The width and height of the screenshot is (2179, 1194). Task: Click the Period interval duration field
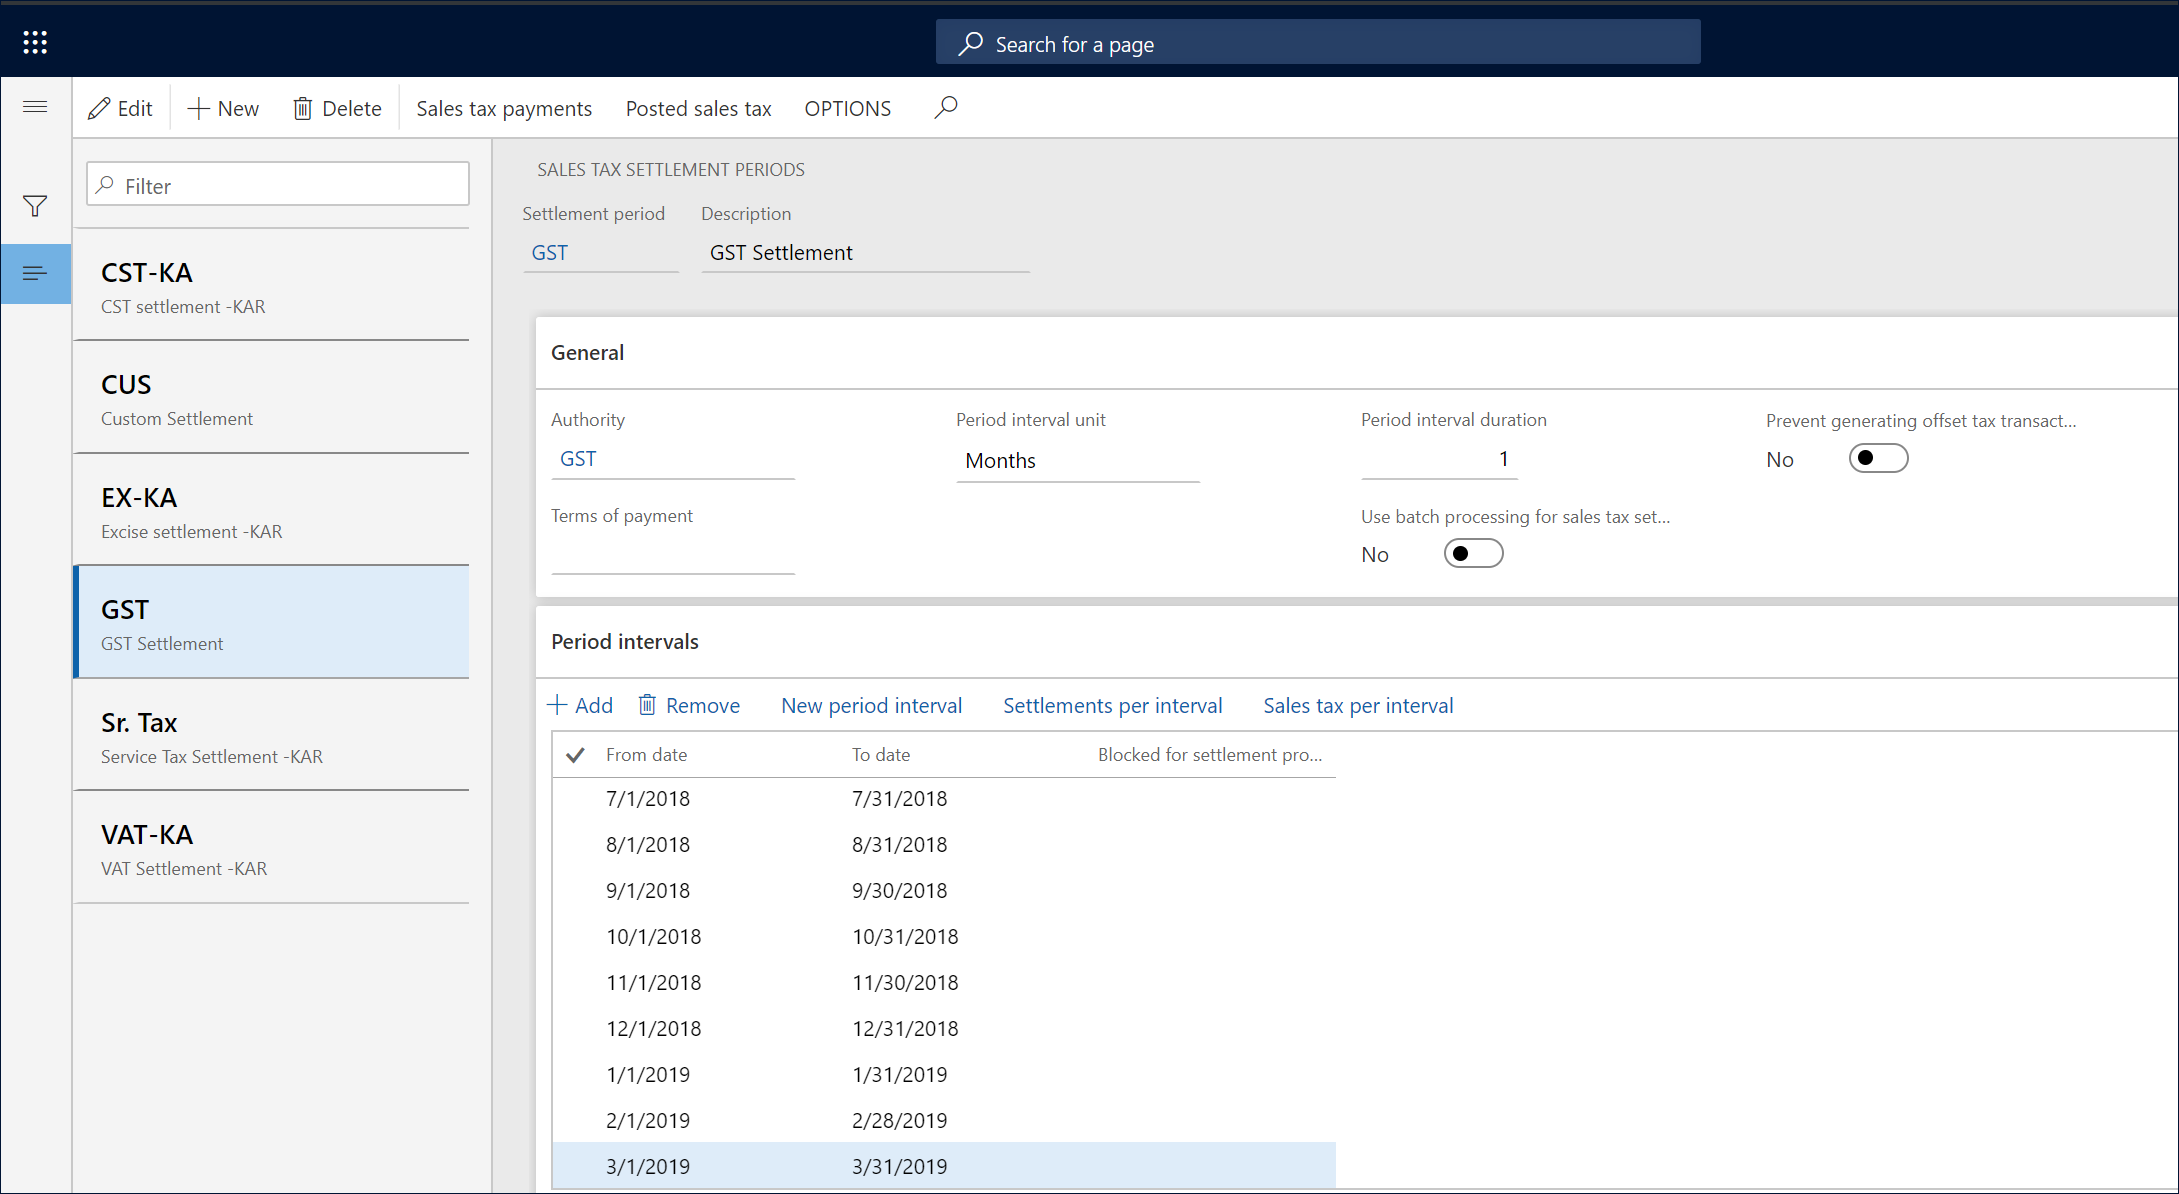(1439, 459)
